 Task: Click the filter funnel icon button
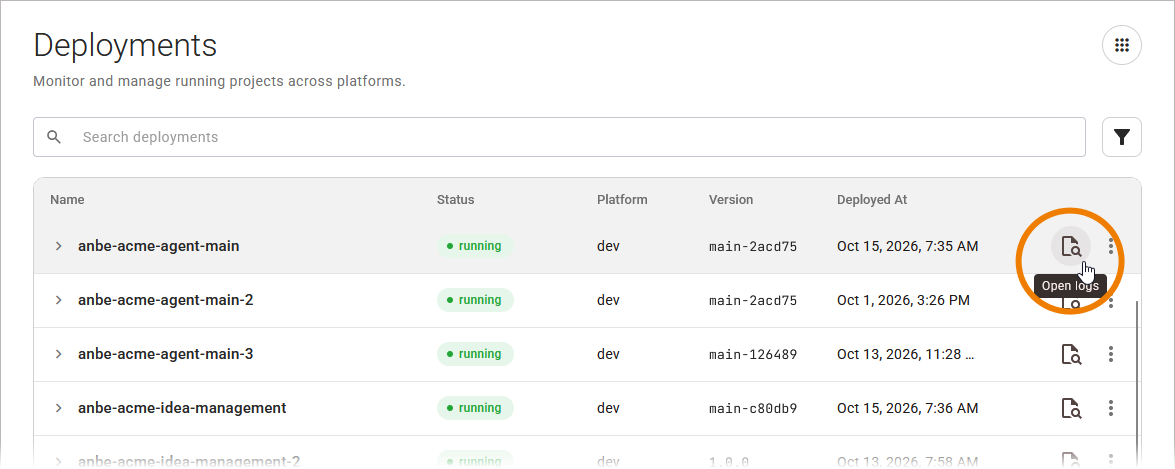coord(1122,137)
